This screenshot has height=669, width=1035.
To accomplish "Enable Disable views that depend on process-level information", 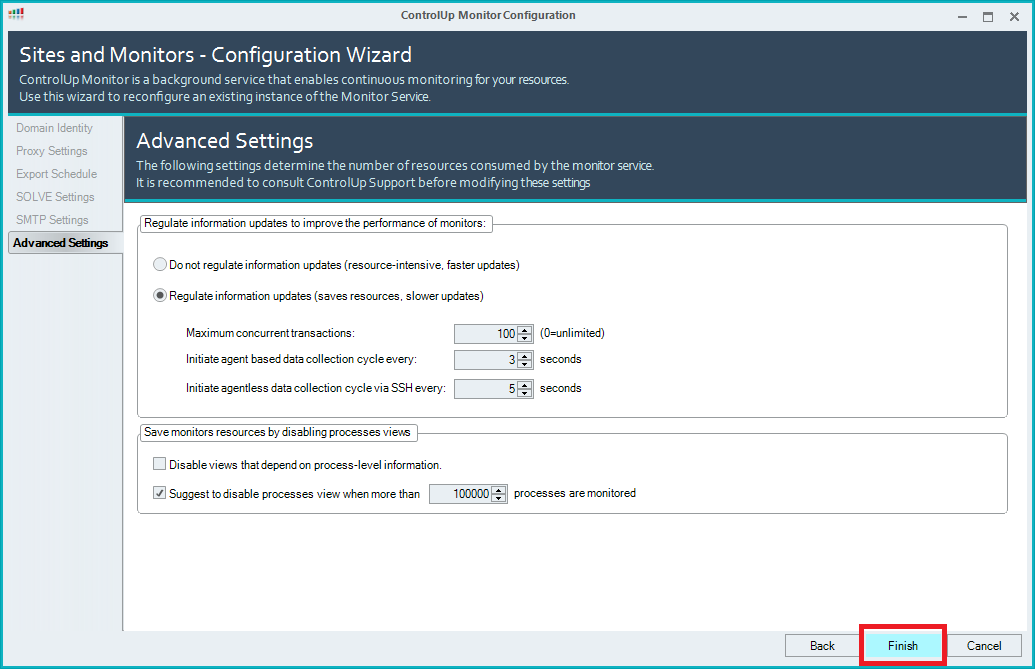I will (160, 464).
